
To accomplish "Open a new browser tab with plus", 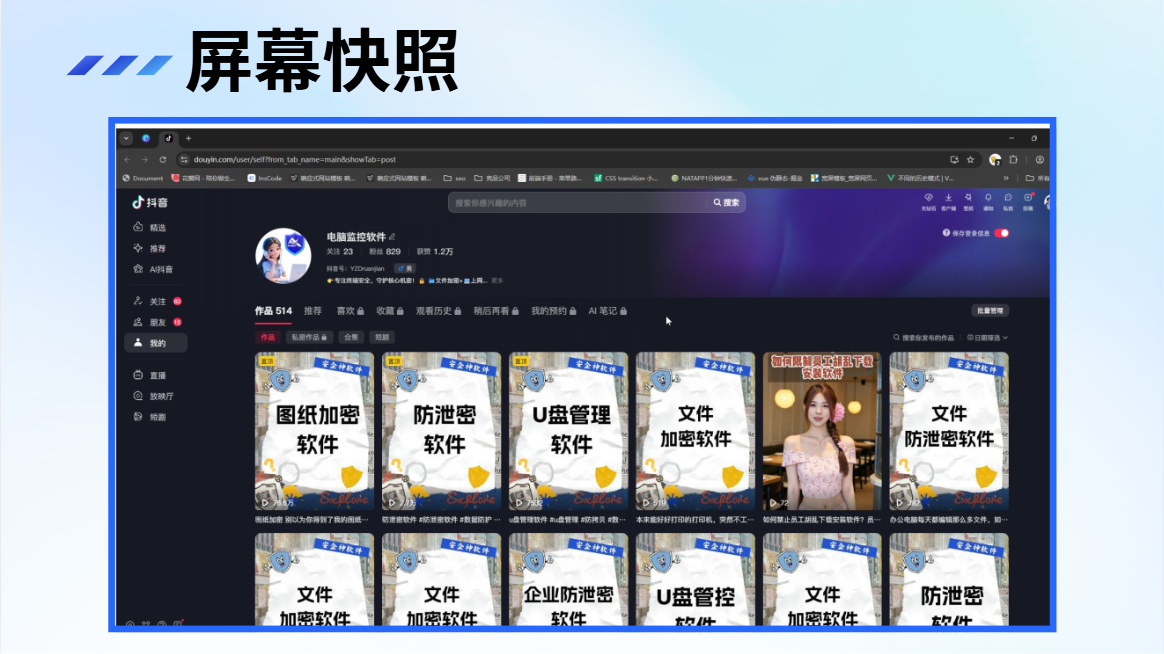I will point(189,138).
